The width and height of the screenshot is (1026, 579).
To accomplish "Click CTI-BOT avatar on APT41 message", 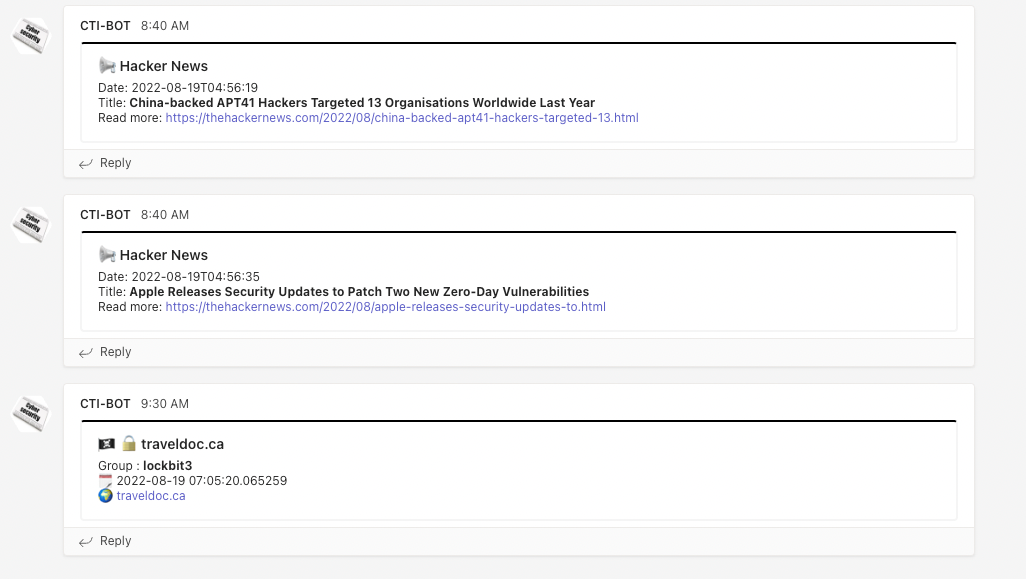I will [30, 36].
